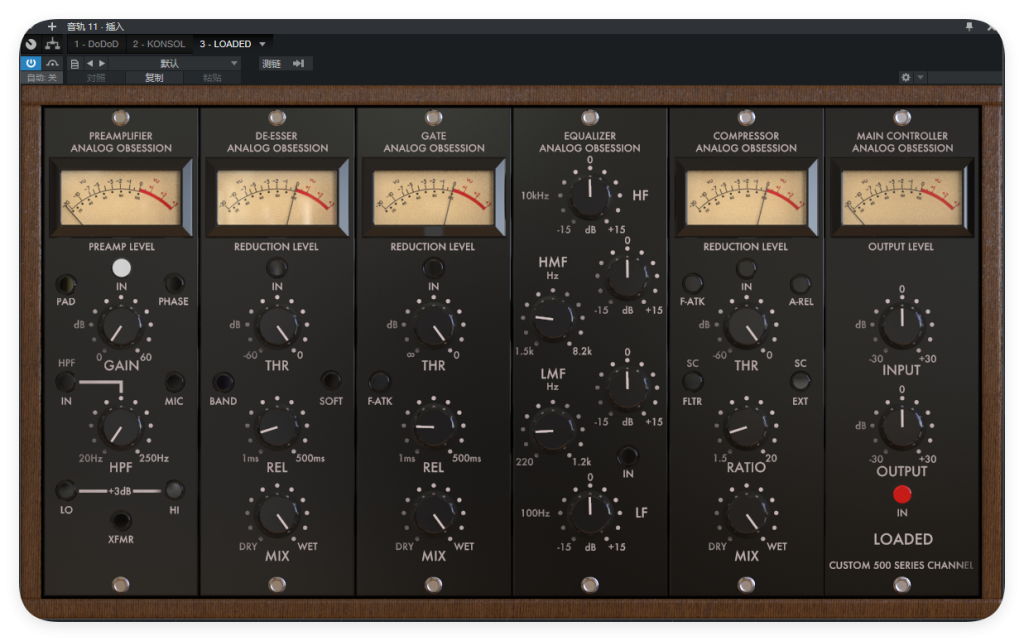Click the plus icon beside the 音轨 11 title

[52, 27]
